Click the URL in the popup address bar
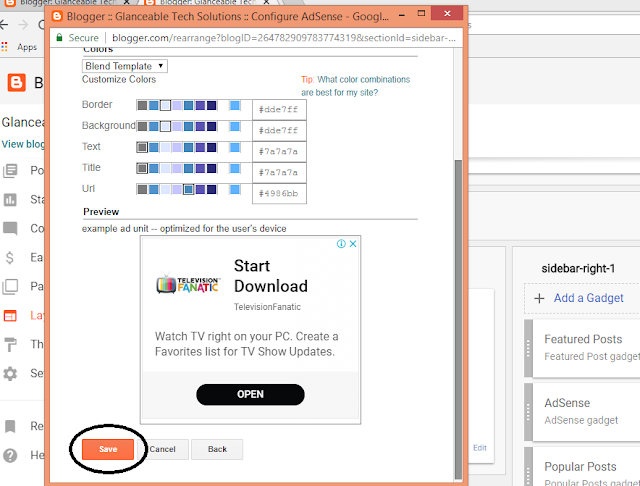 284,38
